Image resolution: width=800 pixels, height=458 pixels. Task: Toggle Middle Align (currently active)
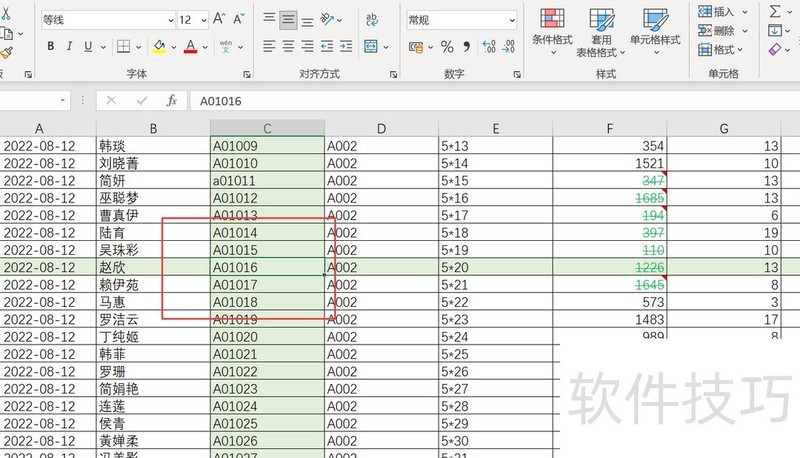point(288,19)
